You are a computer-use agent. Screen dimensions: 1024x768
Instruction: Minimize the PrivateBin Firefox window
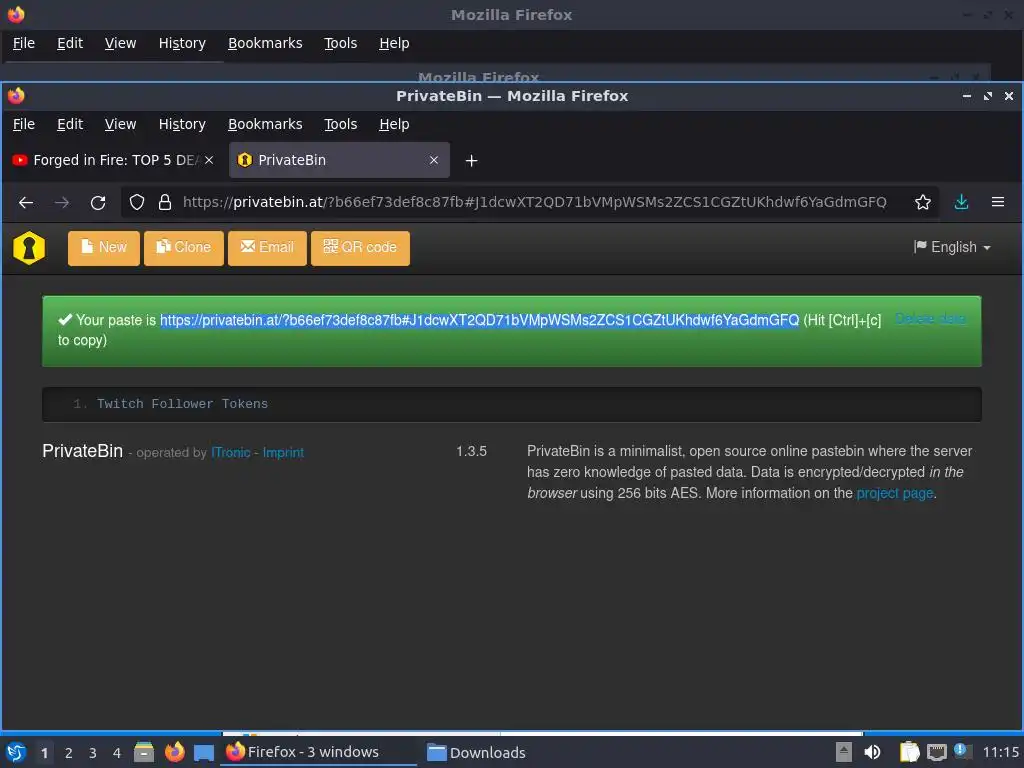(x=967, y=96)
